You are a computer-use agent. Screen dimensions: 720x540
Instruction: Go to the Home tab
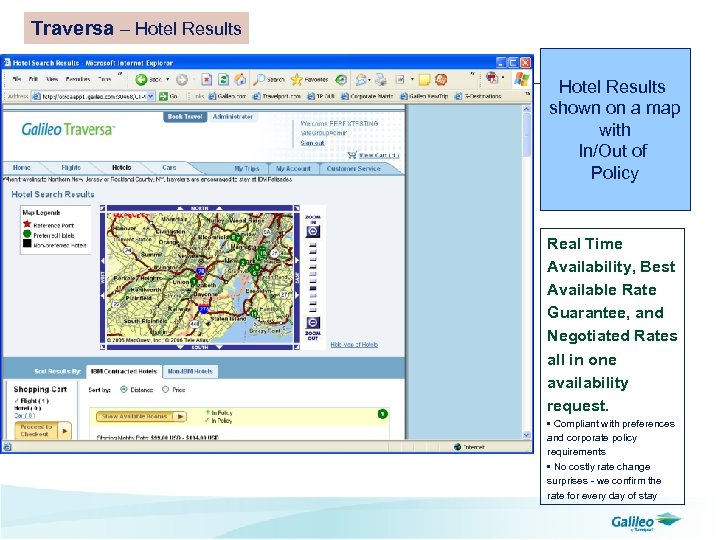tap(22, 168)
